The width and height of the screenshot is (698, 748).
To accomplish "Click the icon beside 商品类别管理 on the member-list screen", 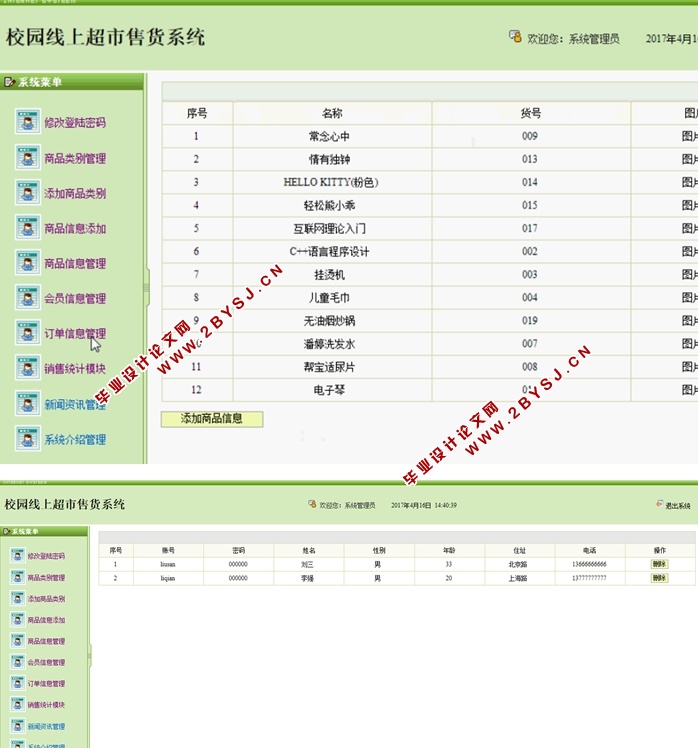I will 18,577.
